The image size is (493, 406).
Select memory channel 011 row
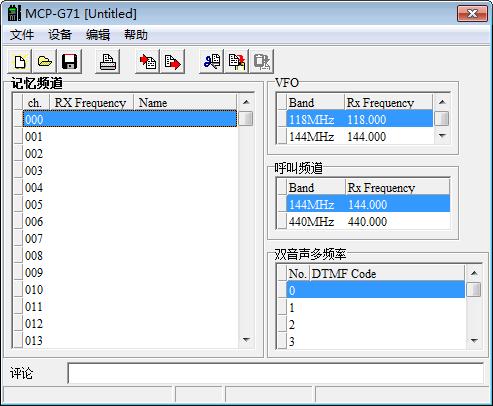click(130, 306)
